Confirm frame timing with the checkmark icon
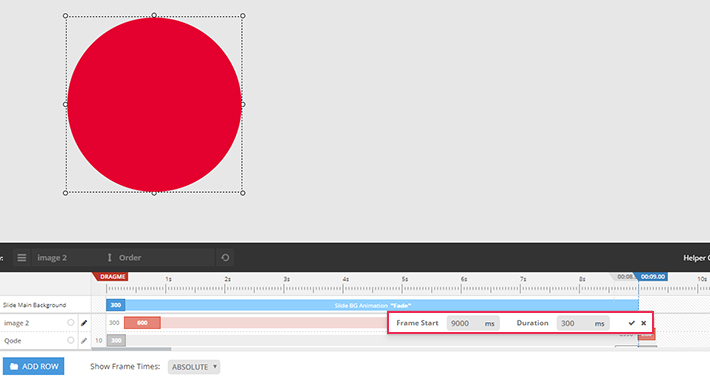 (632, 323)
